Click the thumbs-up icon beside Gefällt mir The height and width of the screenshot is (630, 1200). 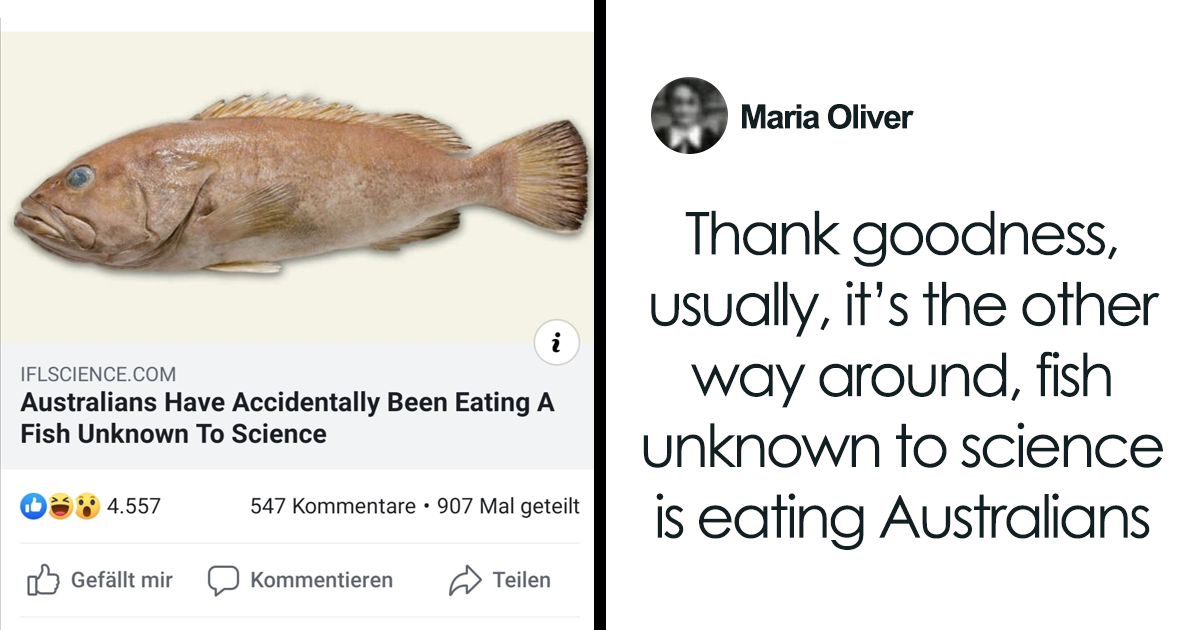(x=45, y=579)
